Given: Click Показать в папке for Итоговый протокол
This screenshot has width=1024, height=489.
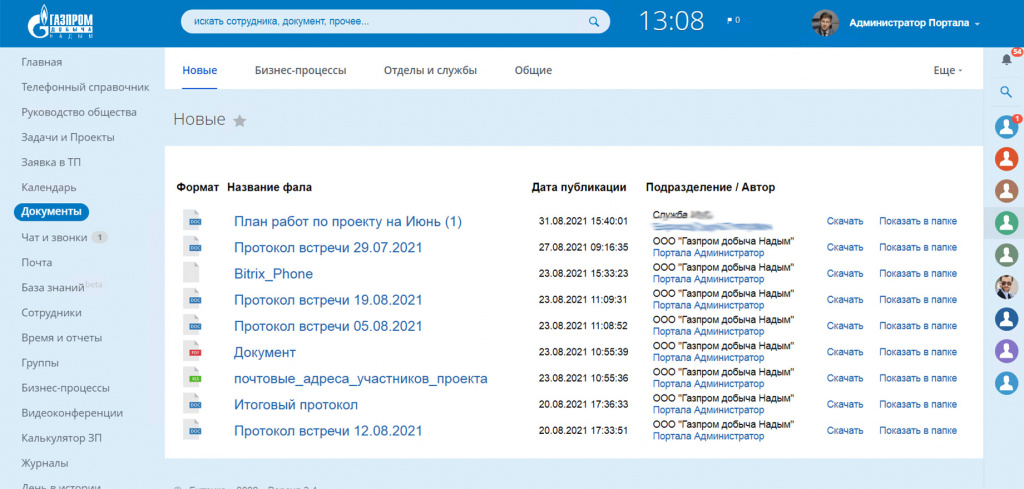Looking at the screenshot, I should [918, 404].
